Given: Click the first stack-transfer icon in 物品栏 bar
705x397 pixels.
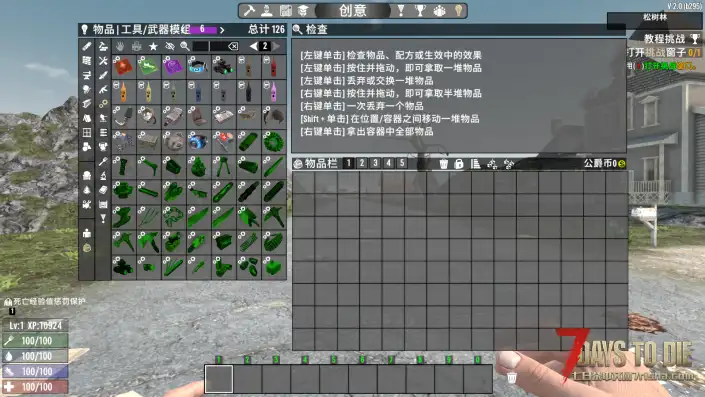Looking at the screenshot, I should click(x=492, y=164).
